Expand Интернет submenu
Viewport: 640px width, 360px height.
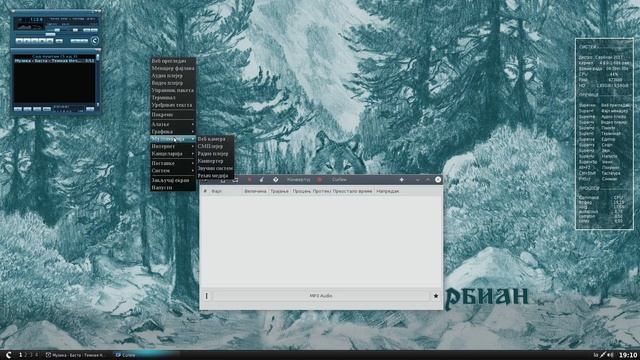pyautogui.click(x=173, y=146)
